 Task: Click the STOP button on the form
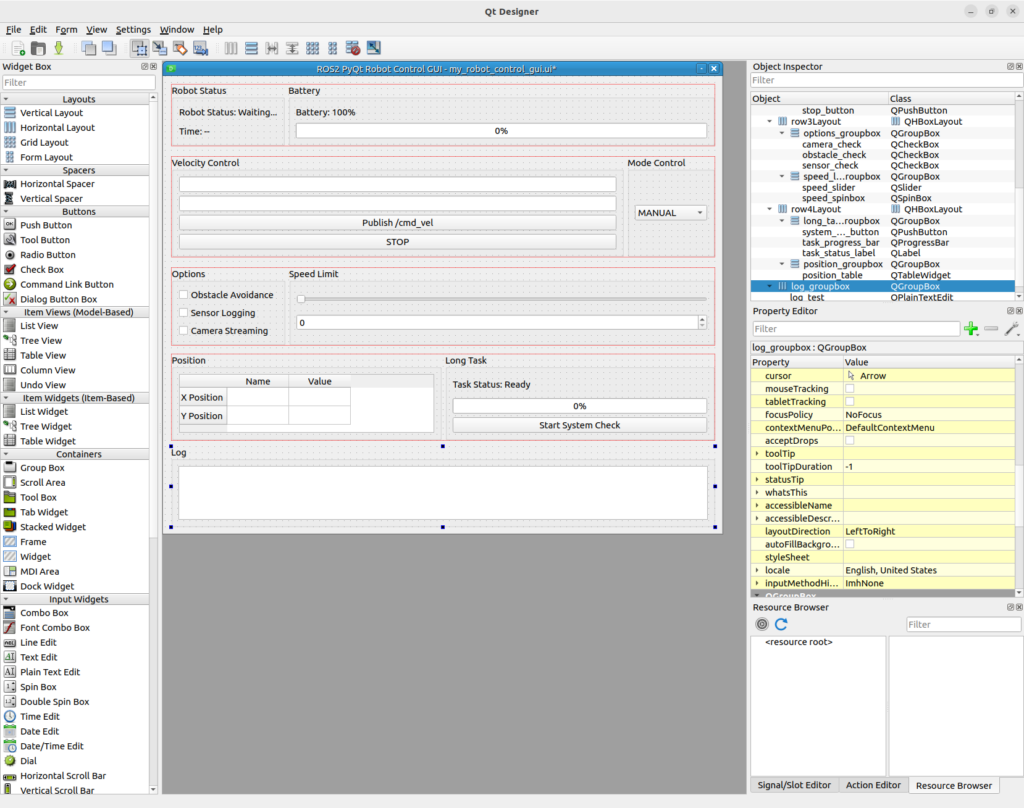397,242
